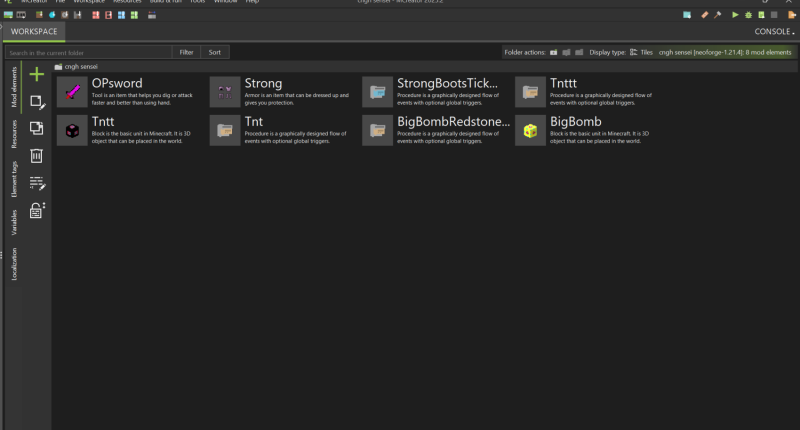Viewport: 800px width, 430px height.
Task: Click the cngh sensei folder breadcrumb icon
Action: (58, 67)
